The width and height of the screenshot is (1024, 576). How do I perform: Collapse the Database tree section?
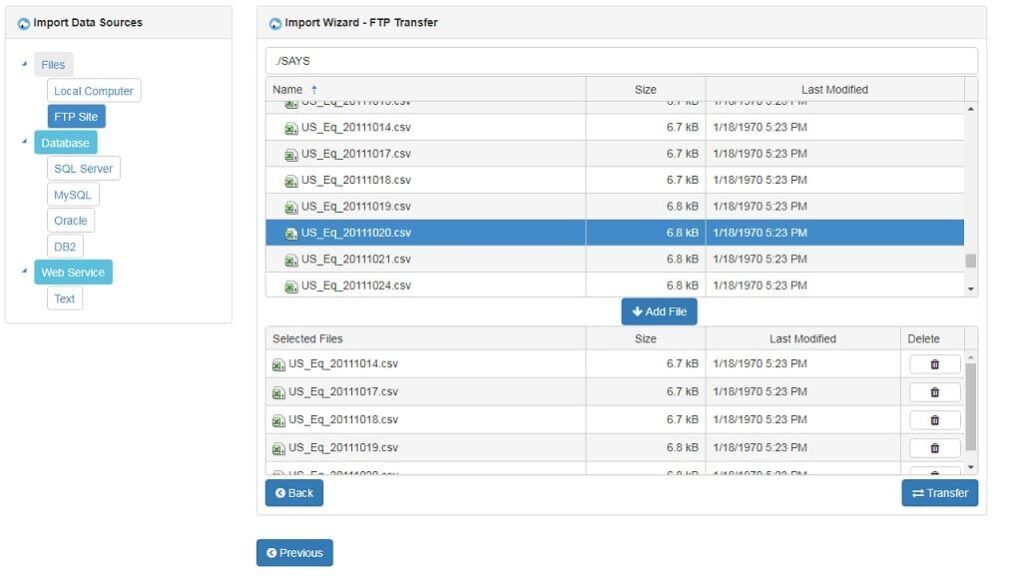click(24, 142)
